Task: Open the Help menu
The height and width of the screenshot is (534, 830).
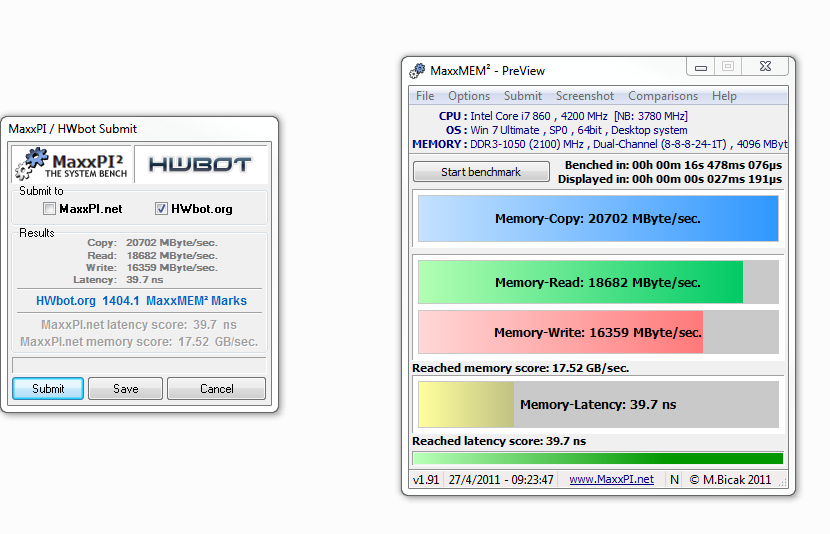Action: point(724,96)
